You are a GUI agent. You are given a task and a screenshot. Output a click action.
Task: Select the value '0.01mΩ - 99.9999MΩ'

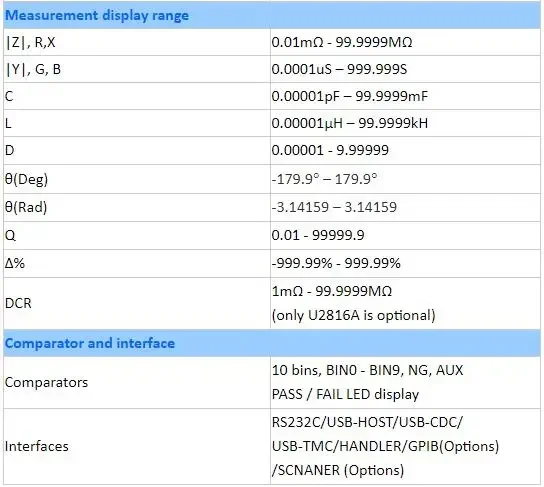pyautogui.click(x=342, y=42)
